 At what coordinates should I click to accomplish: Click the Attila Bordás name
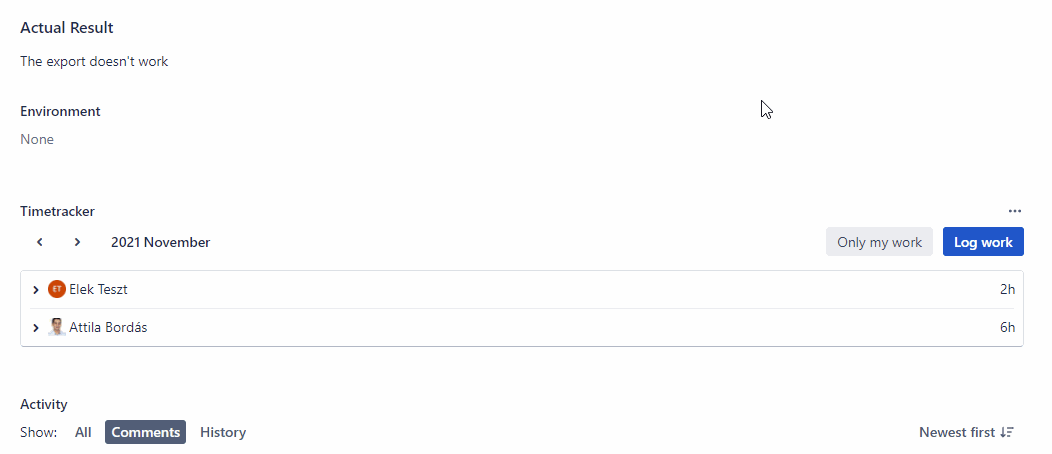pos(108,328)
